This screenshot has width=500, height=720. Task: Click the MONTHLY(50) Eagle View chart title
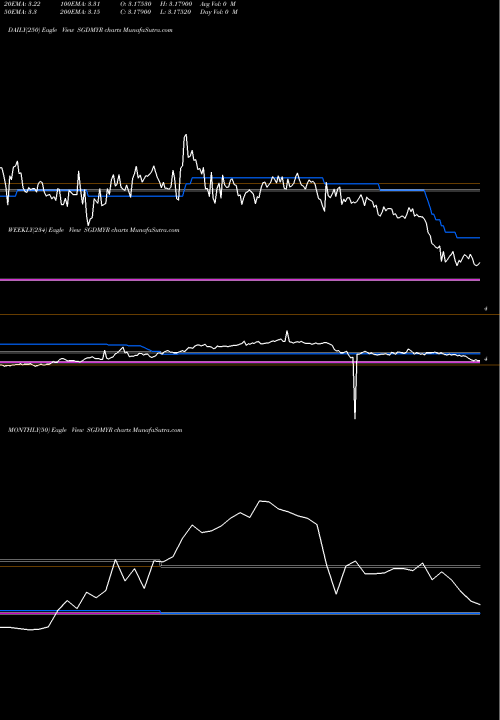95,430
